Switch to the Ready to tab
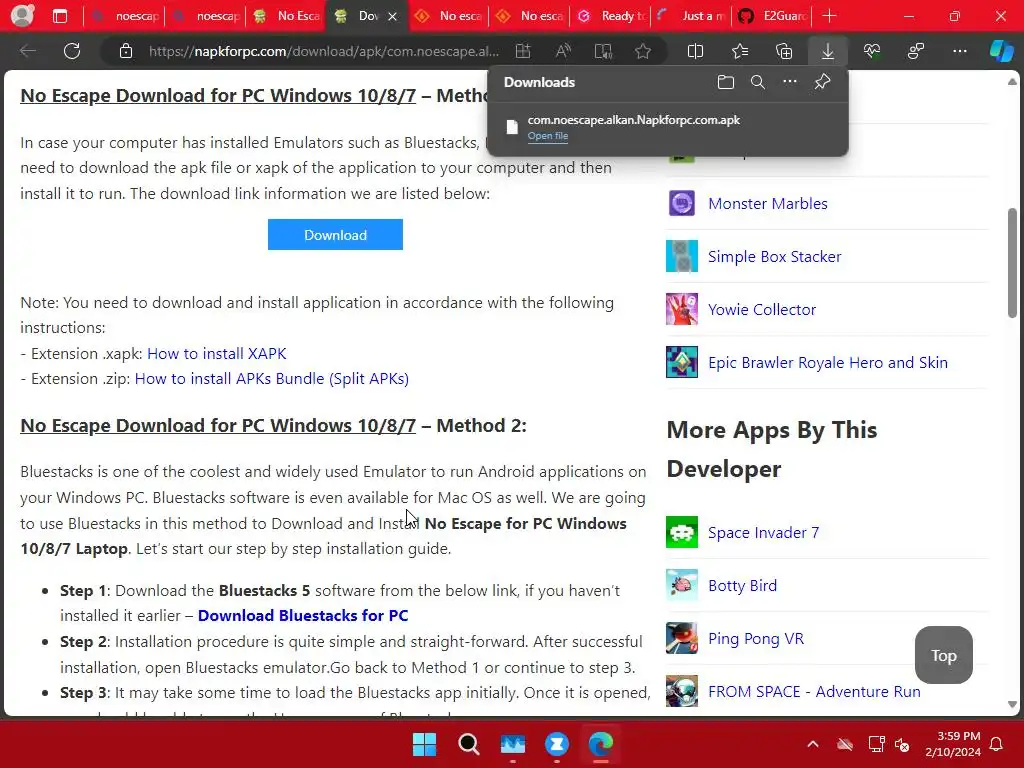The height and width of the screenshot is (768, 1024). click(x=611, y=16)
